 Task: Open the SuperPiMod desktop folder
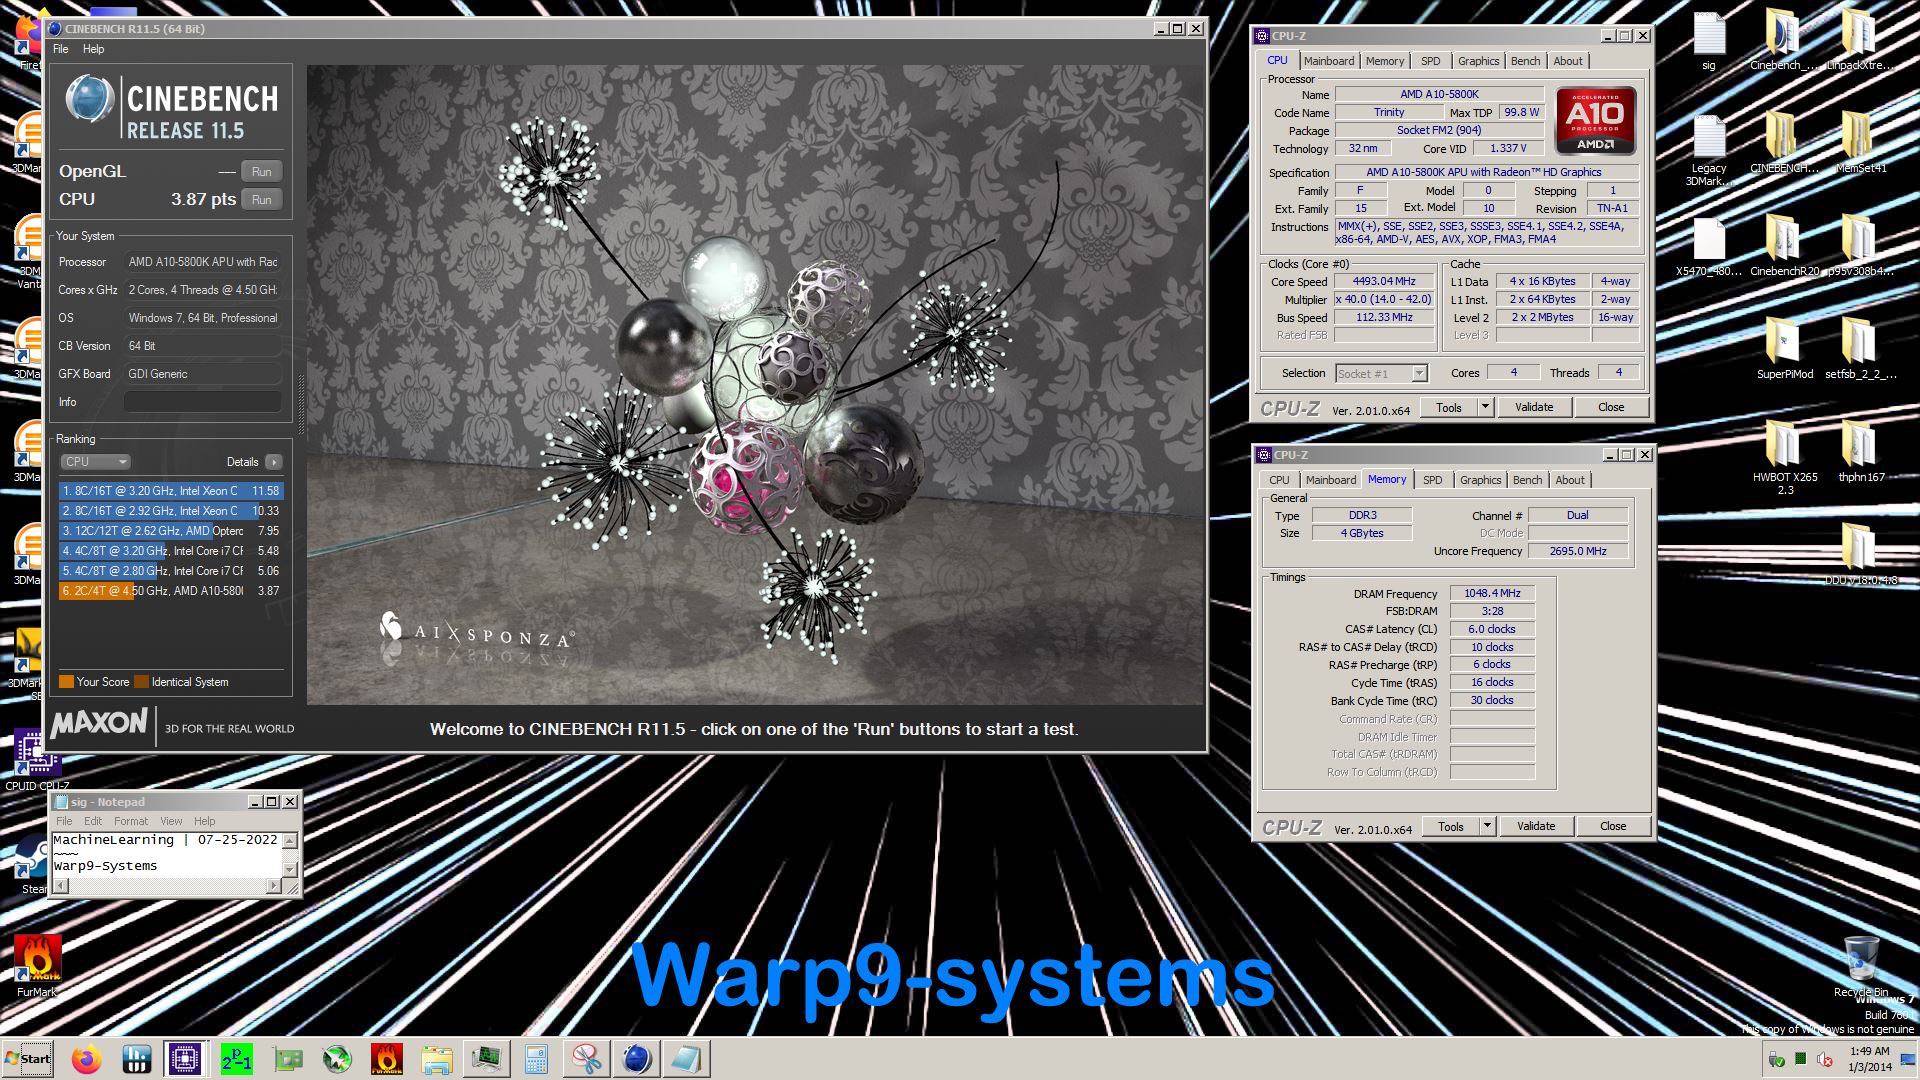pyautogui.click(x=1784, y=348)
